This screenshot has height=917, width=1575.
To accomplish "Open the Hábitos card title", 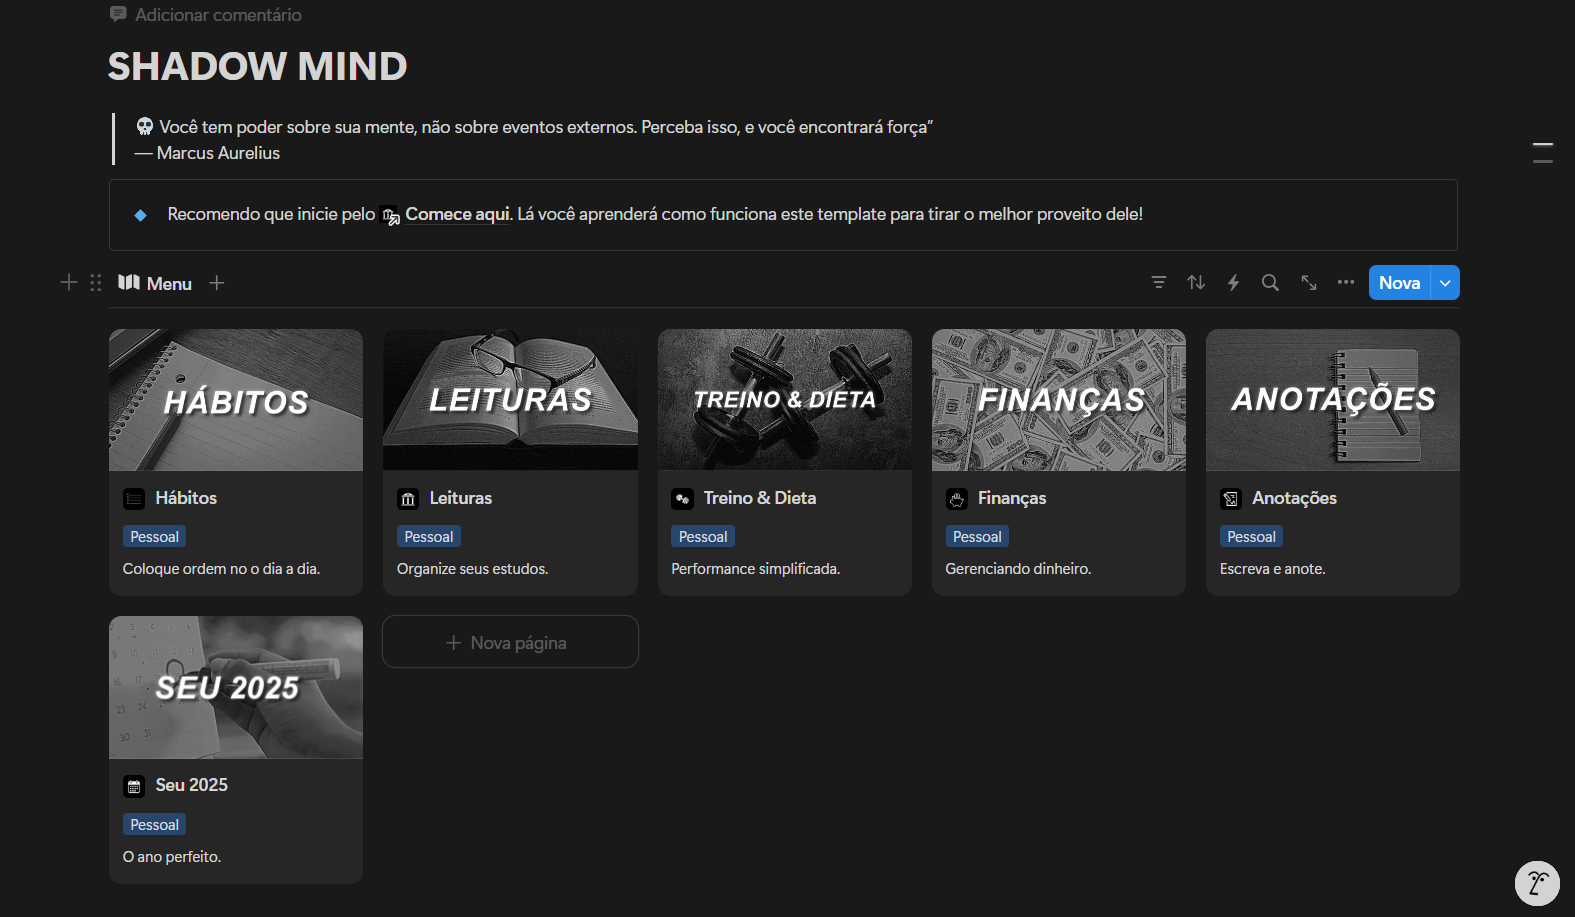I will click(x=186, y=498).
